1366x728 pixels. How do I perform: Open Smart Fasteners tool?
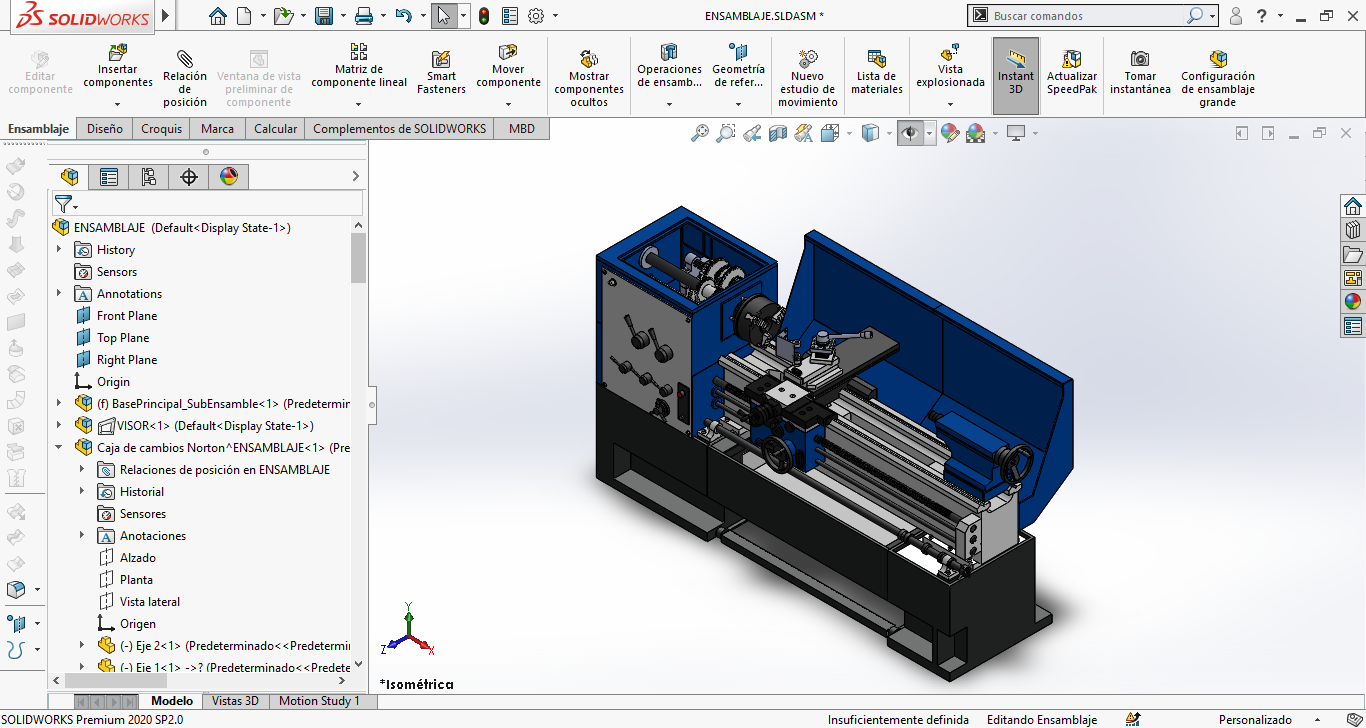[x=441, y=73]
